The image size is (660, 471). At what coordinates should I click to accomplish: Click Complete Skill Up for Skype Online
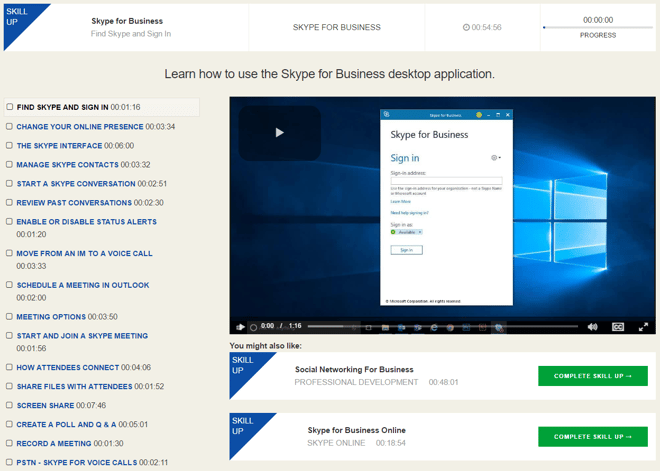pos(593,436)
